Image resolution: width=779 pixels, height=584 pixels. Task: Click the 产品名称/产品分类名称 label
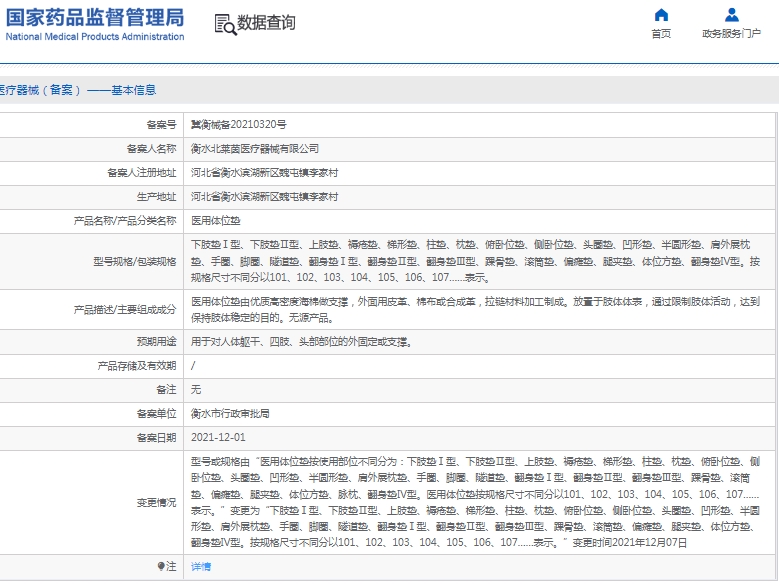[x=125, y=221]
